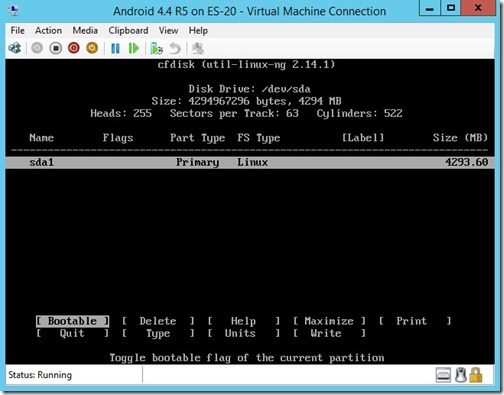
Task: Click the mouse status icon
Action: pos(461,375)
